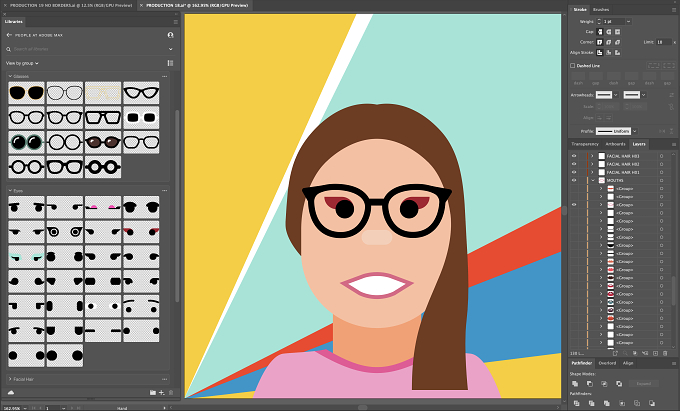Expand the Facial Hair library group
The width and height of the screenshot is (680, 411).
pos(10,379)
